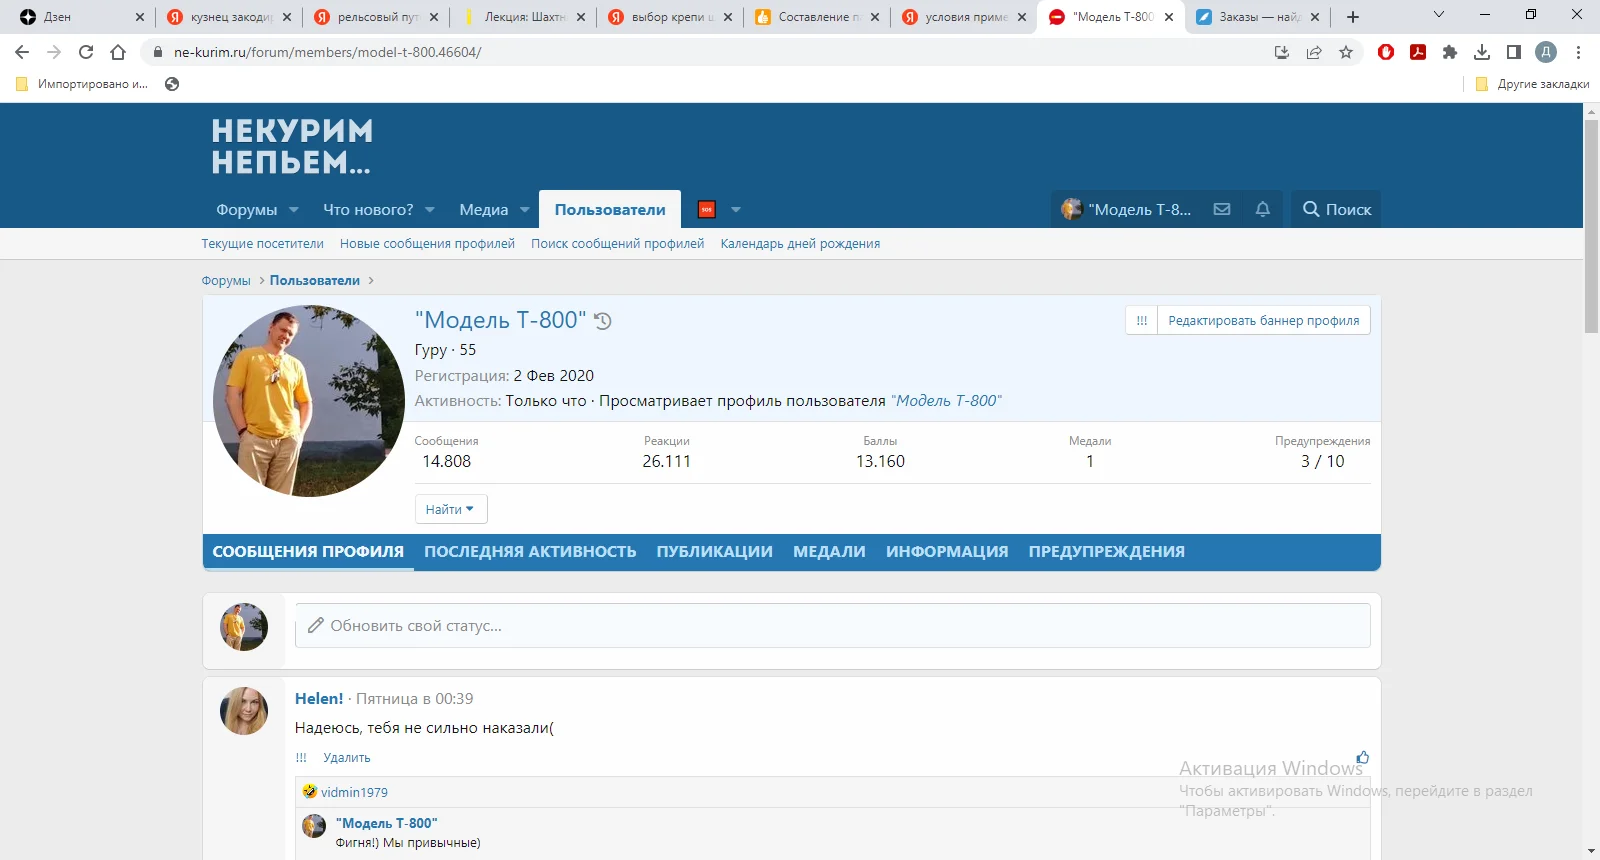Open the Найти dropdown button
This screenshot has height=860, width=1600.
pyautogui.click(x=451, y=509)
